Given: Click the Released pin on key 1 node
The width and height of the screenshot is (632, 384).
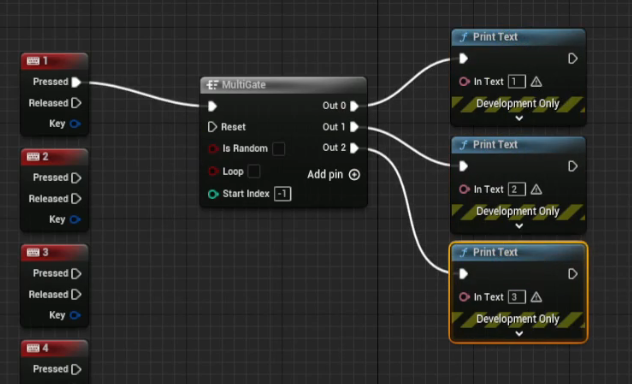Looking at the screenshot, I should point(76,103).
